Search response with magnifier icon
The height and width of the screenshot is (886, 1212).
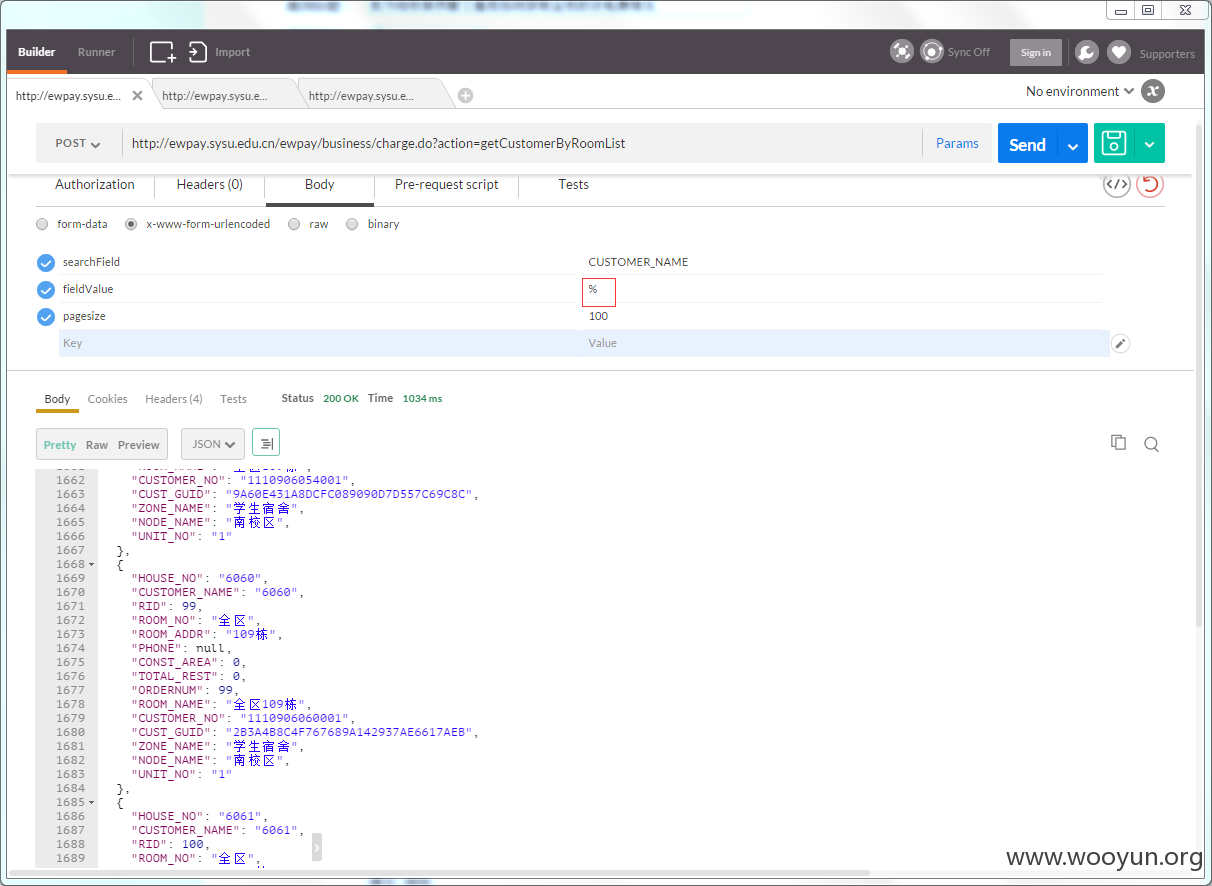pos(1151,444)
